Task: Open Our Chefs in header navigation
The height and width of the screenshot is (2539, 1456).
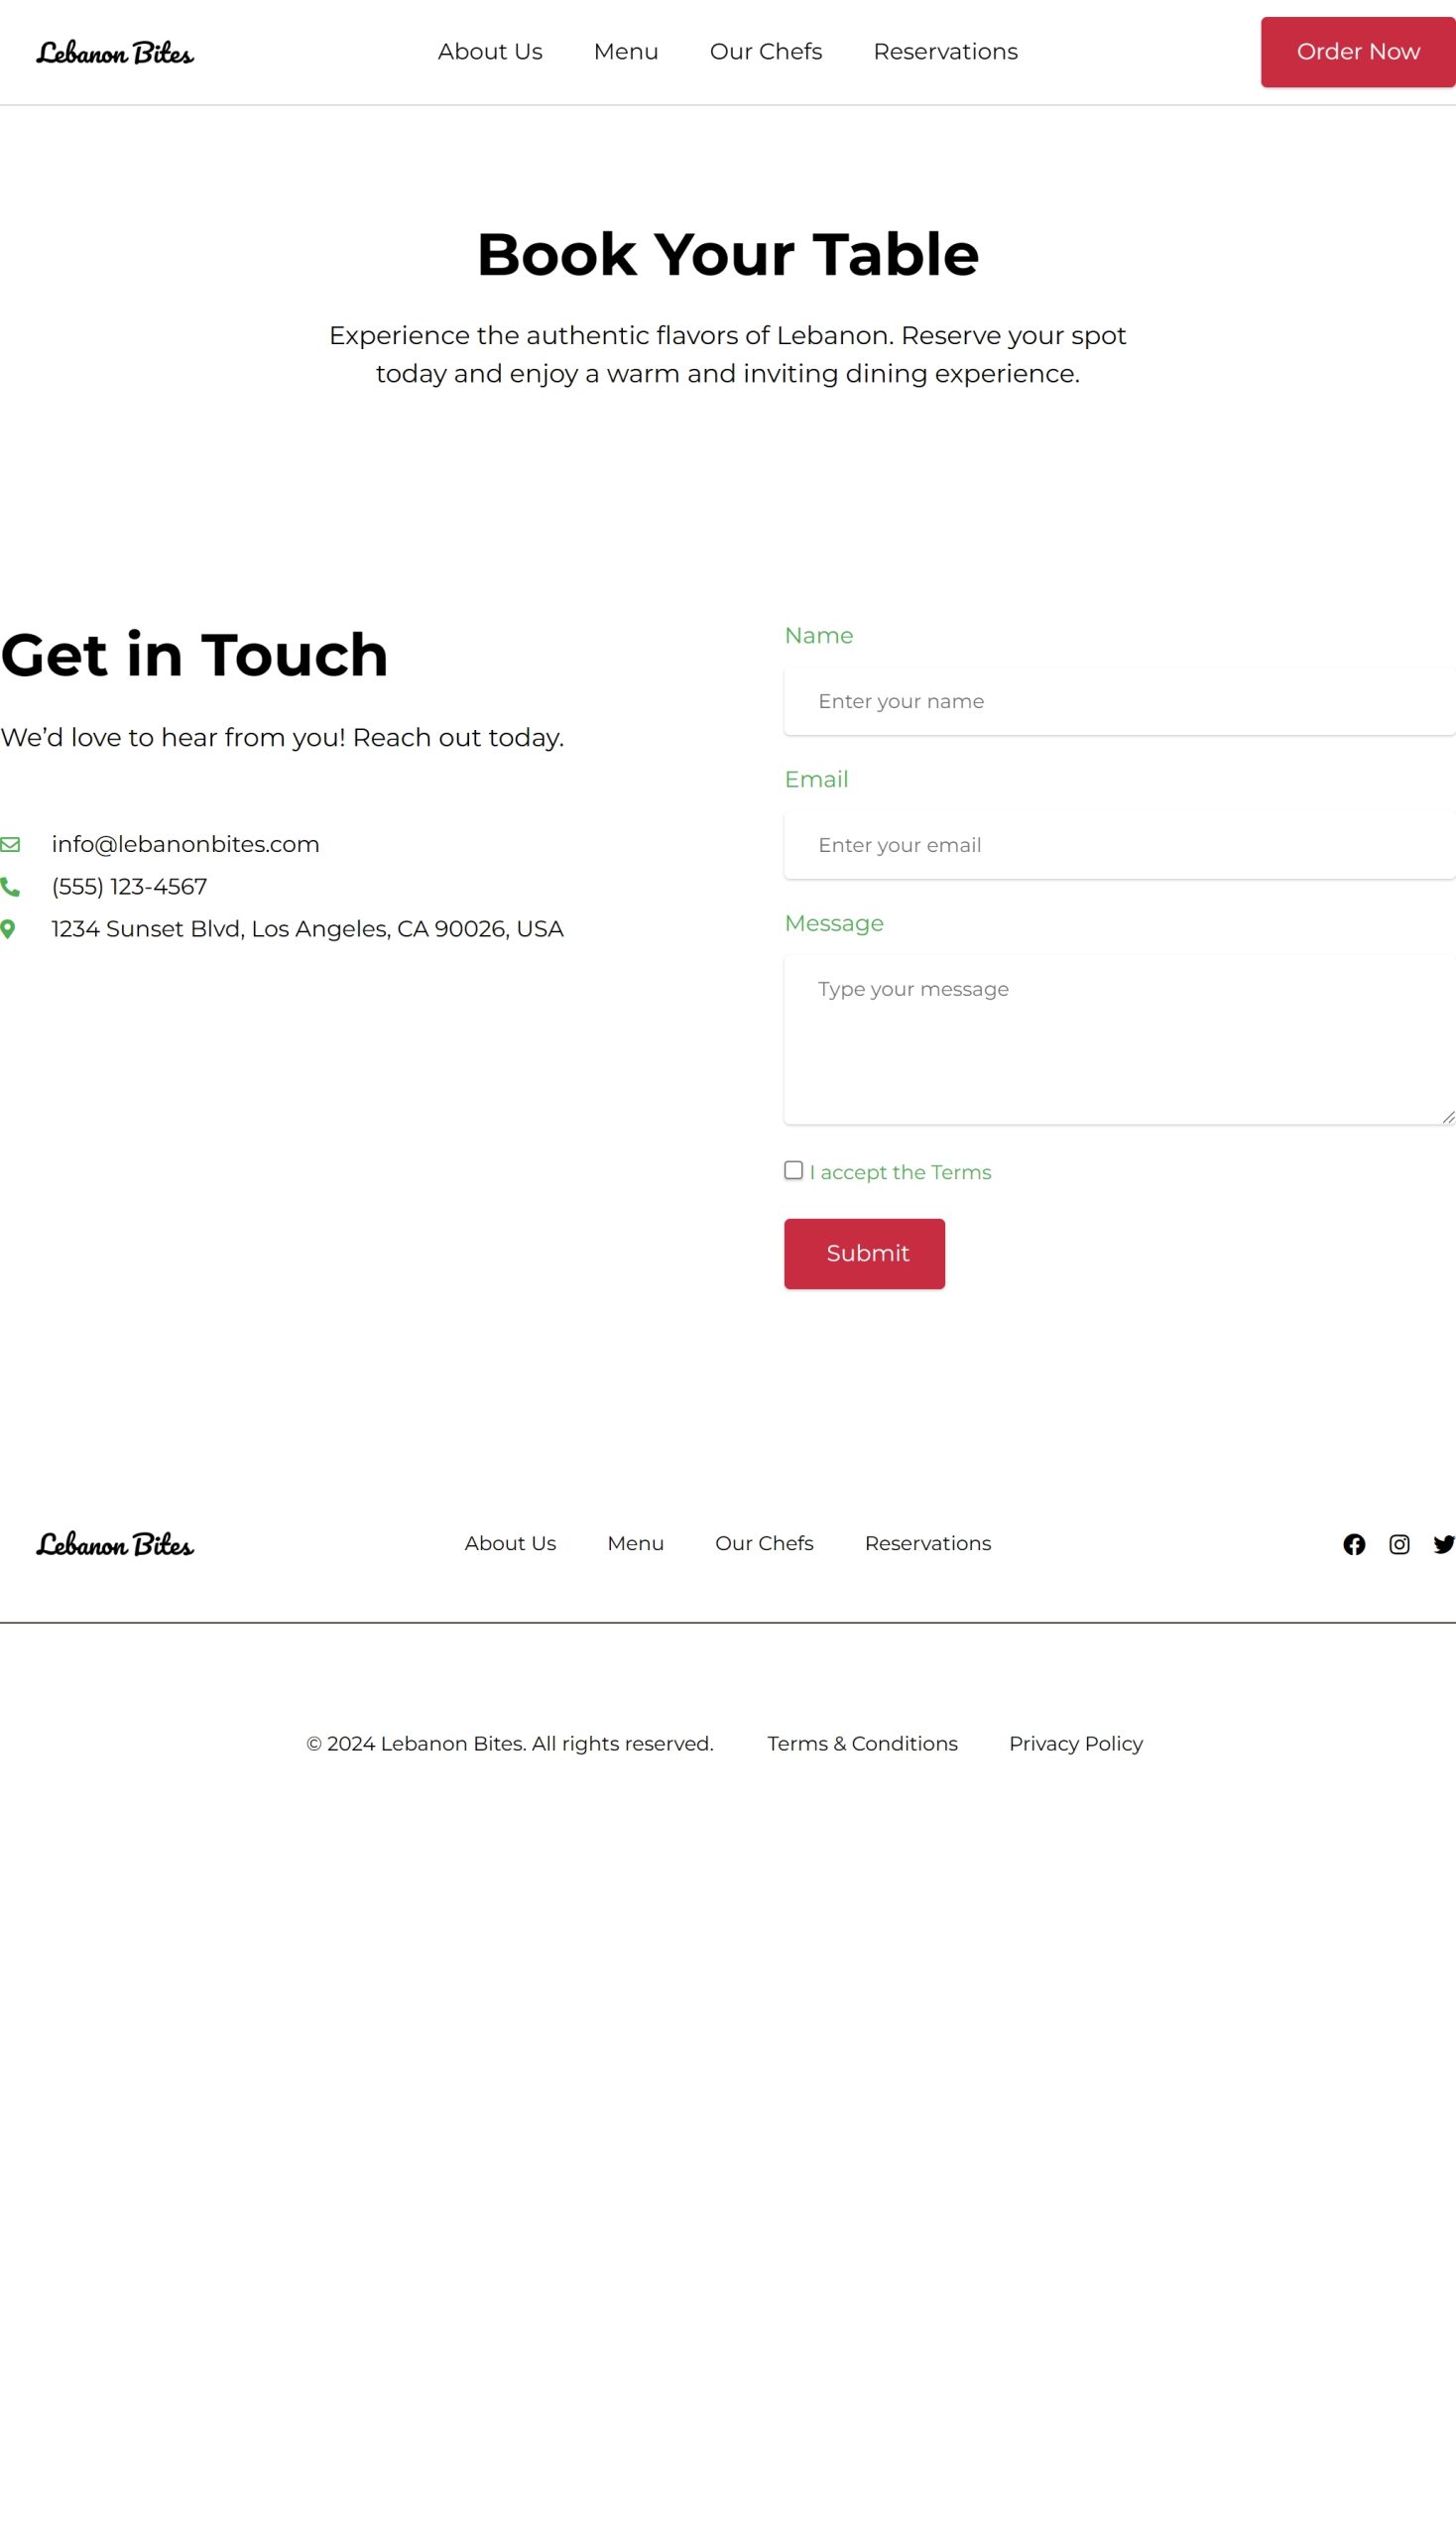Action: click(765, 52)
